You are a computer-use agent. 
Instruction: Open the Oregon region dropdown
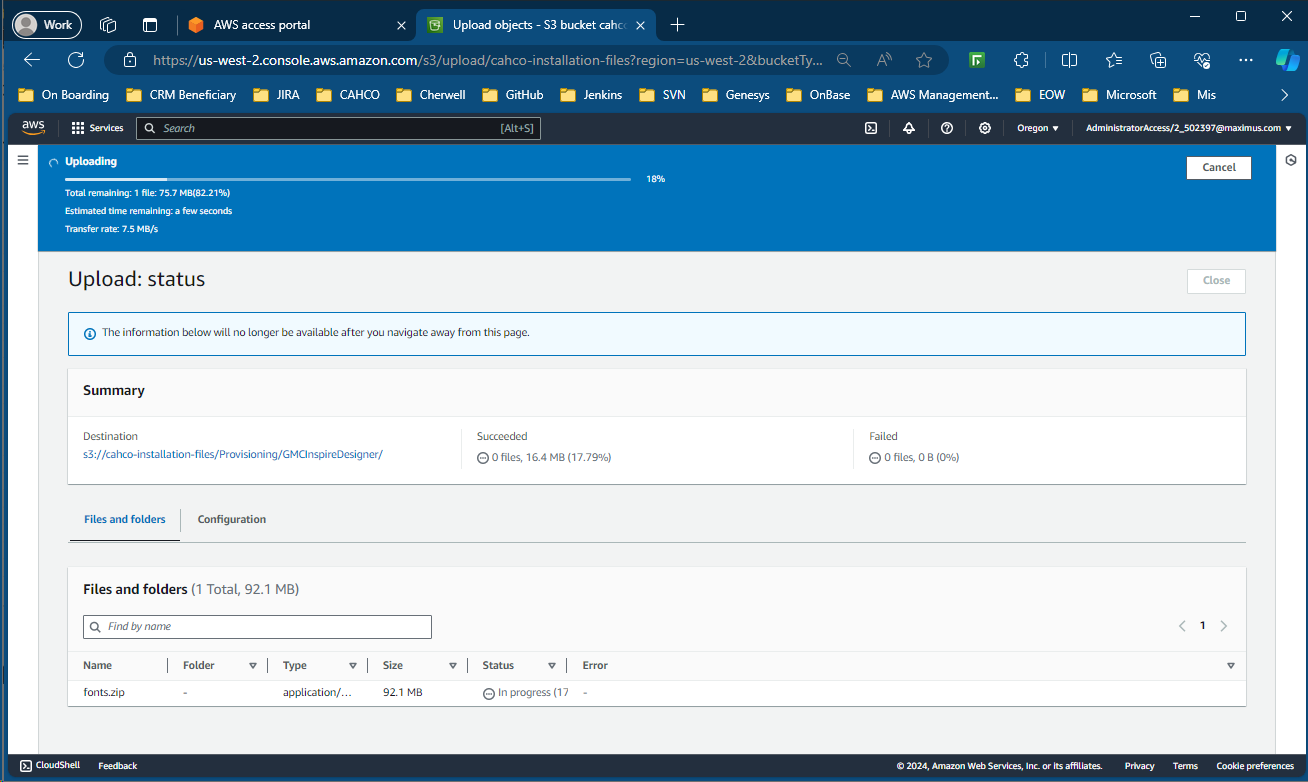point(1038,128)
